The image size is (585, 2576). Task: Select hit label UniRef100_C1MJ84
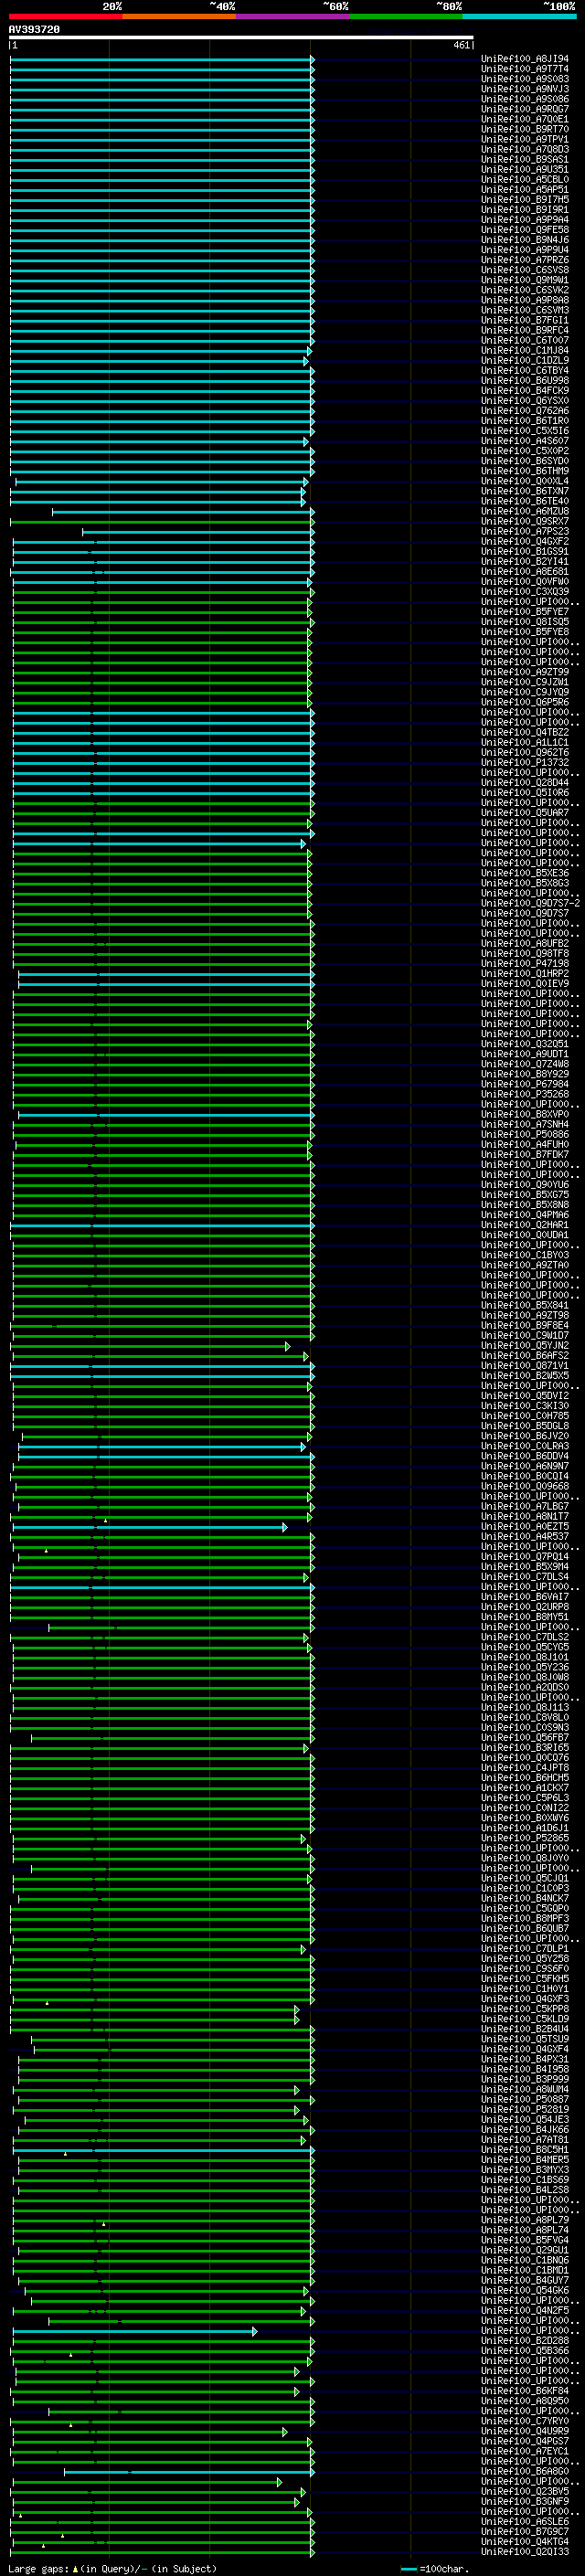click(x=525, y=351)
